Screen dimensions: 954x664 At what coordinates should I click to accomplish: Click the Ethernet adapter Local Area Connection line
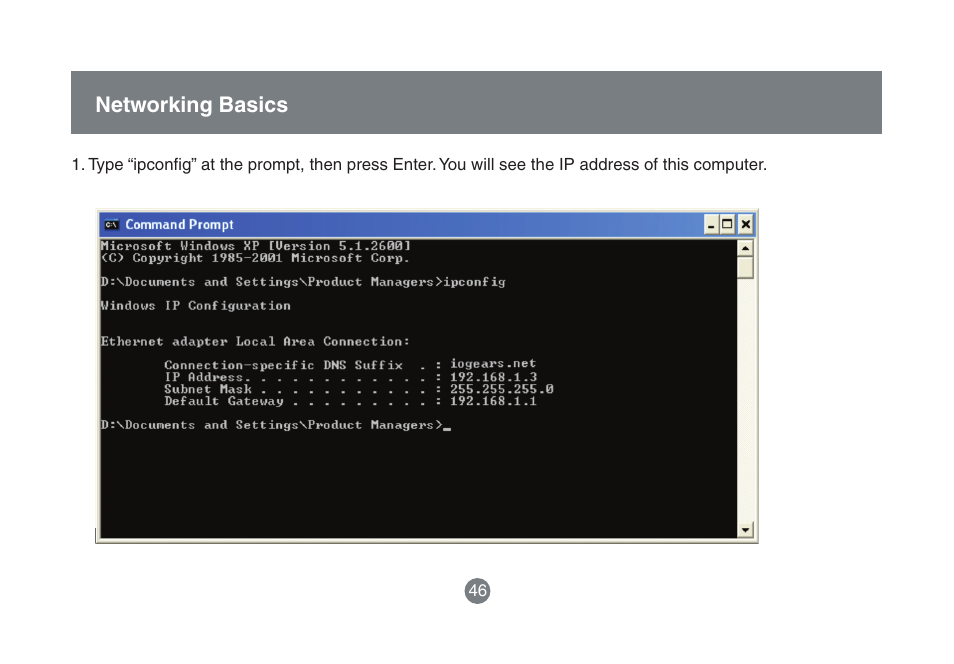click(256, 341)
